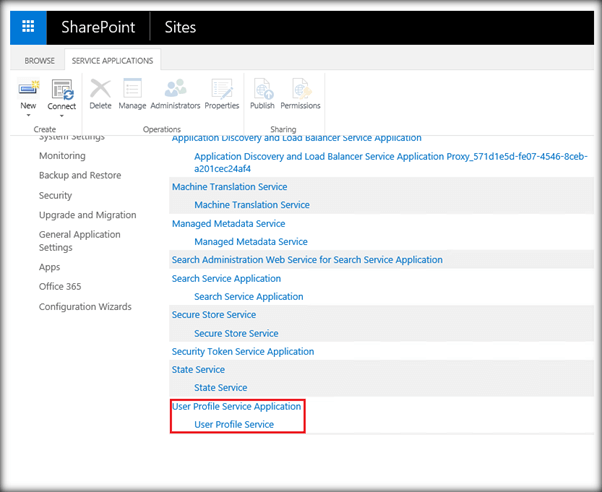Image resolution: width=602 pixels, height=492 pixels.
Task: Open the Managed Metadata Service link
Action: pos(228,223)
